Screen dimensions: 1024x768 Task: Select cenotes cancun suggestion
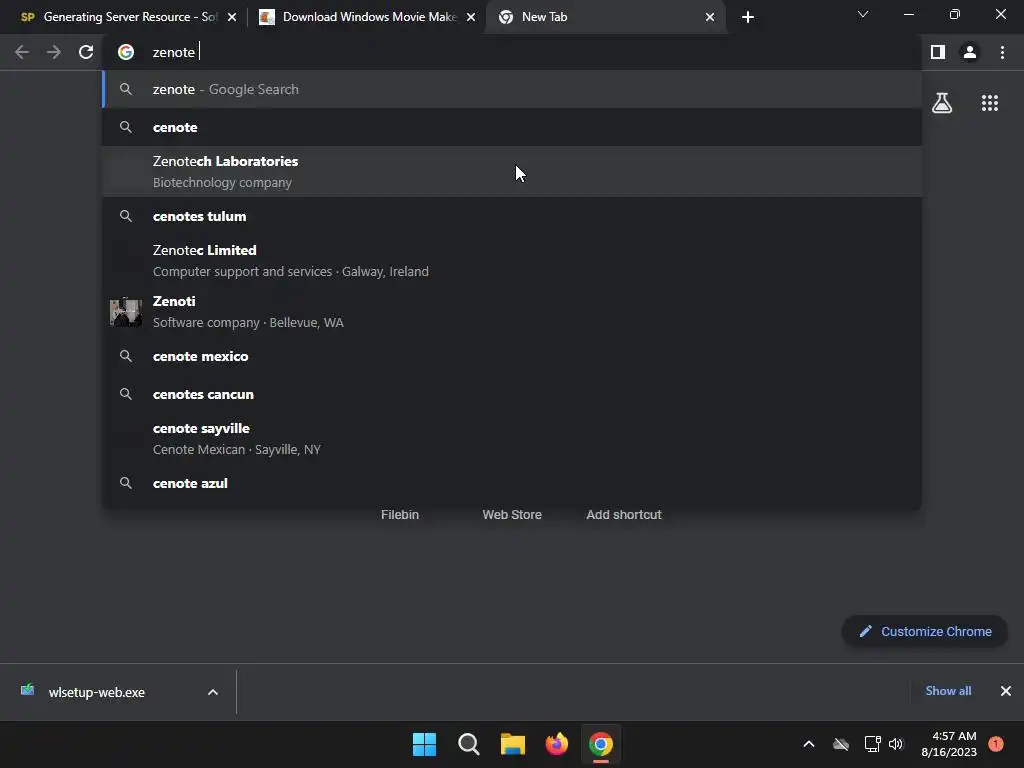pos(512,394)
